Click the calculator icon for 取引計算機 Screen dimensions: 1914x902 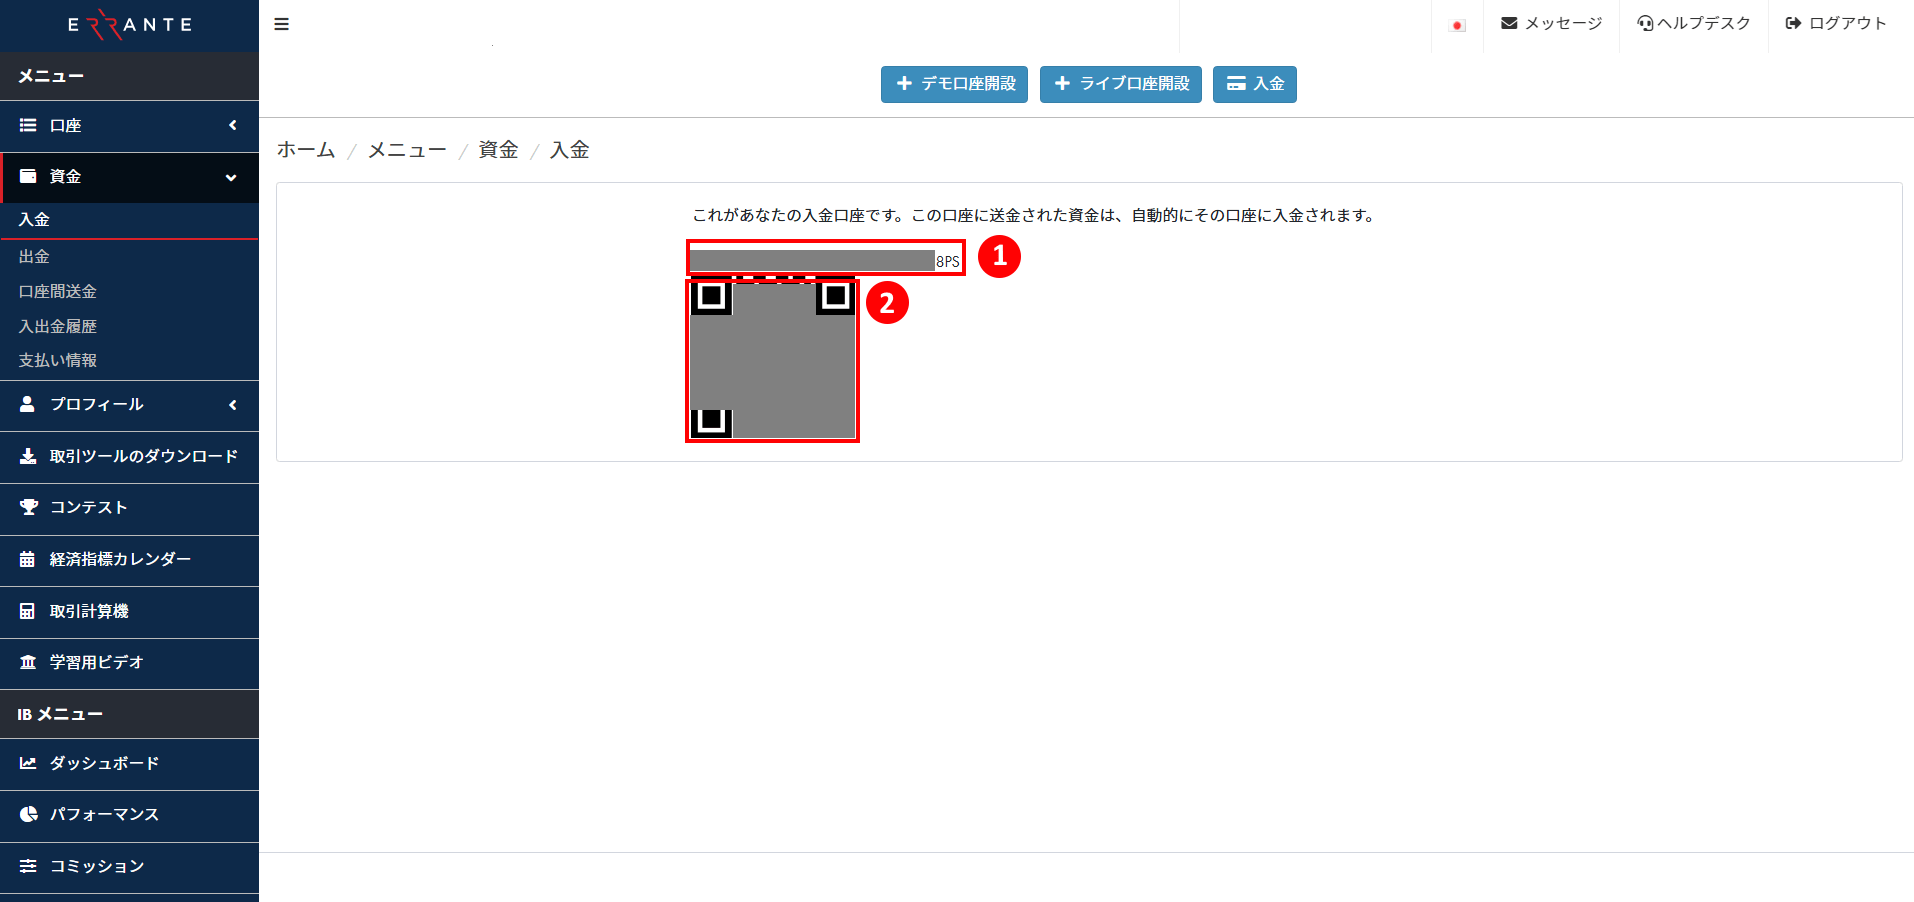coord(28,611)
